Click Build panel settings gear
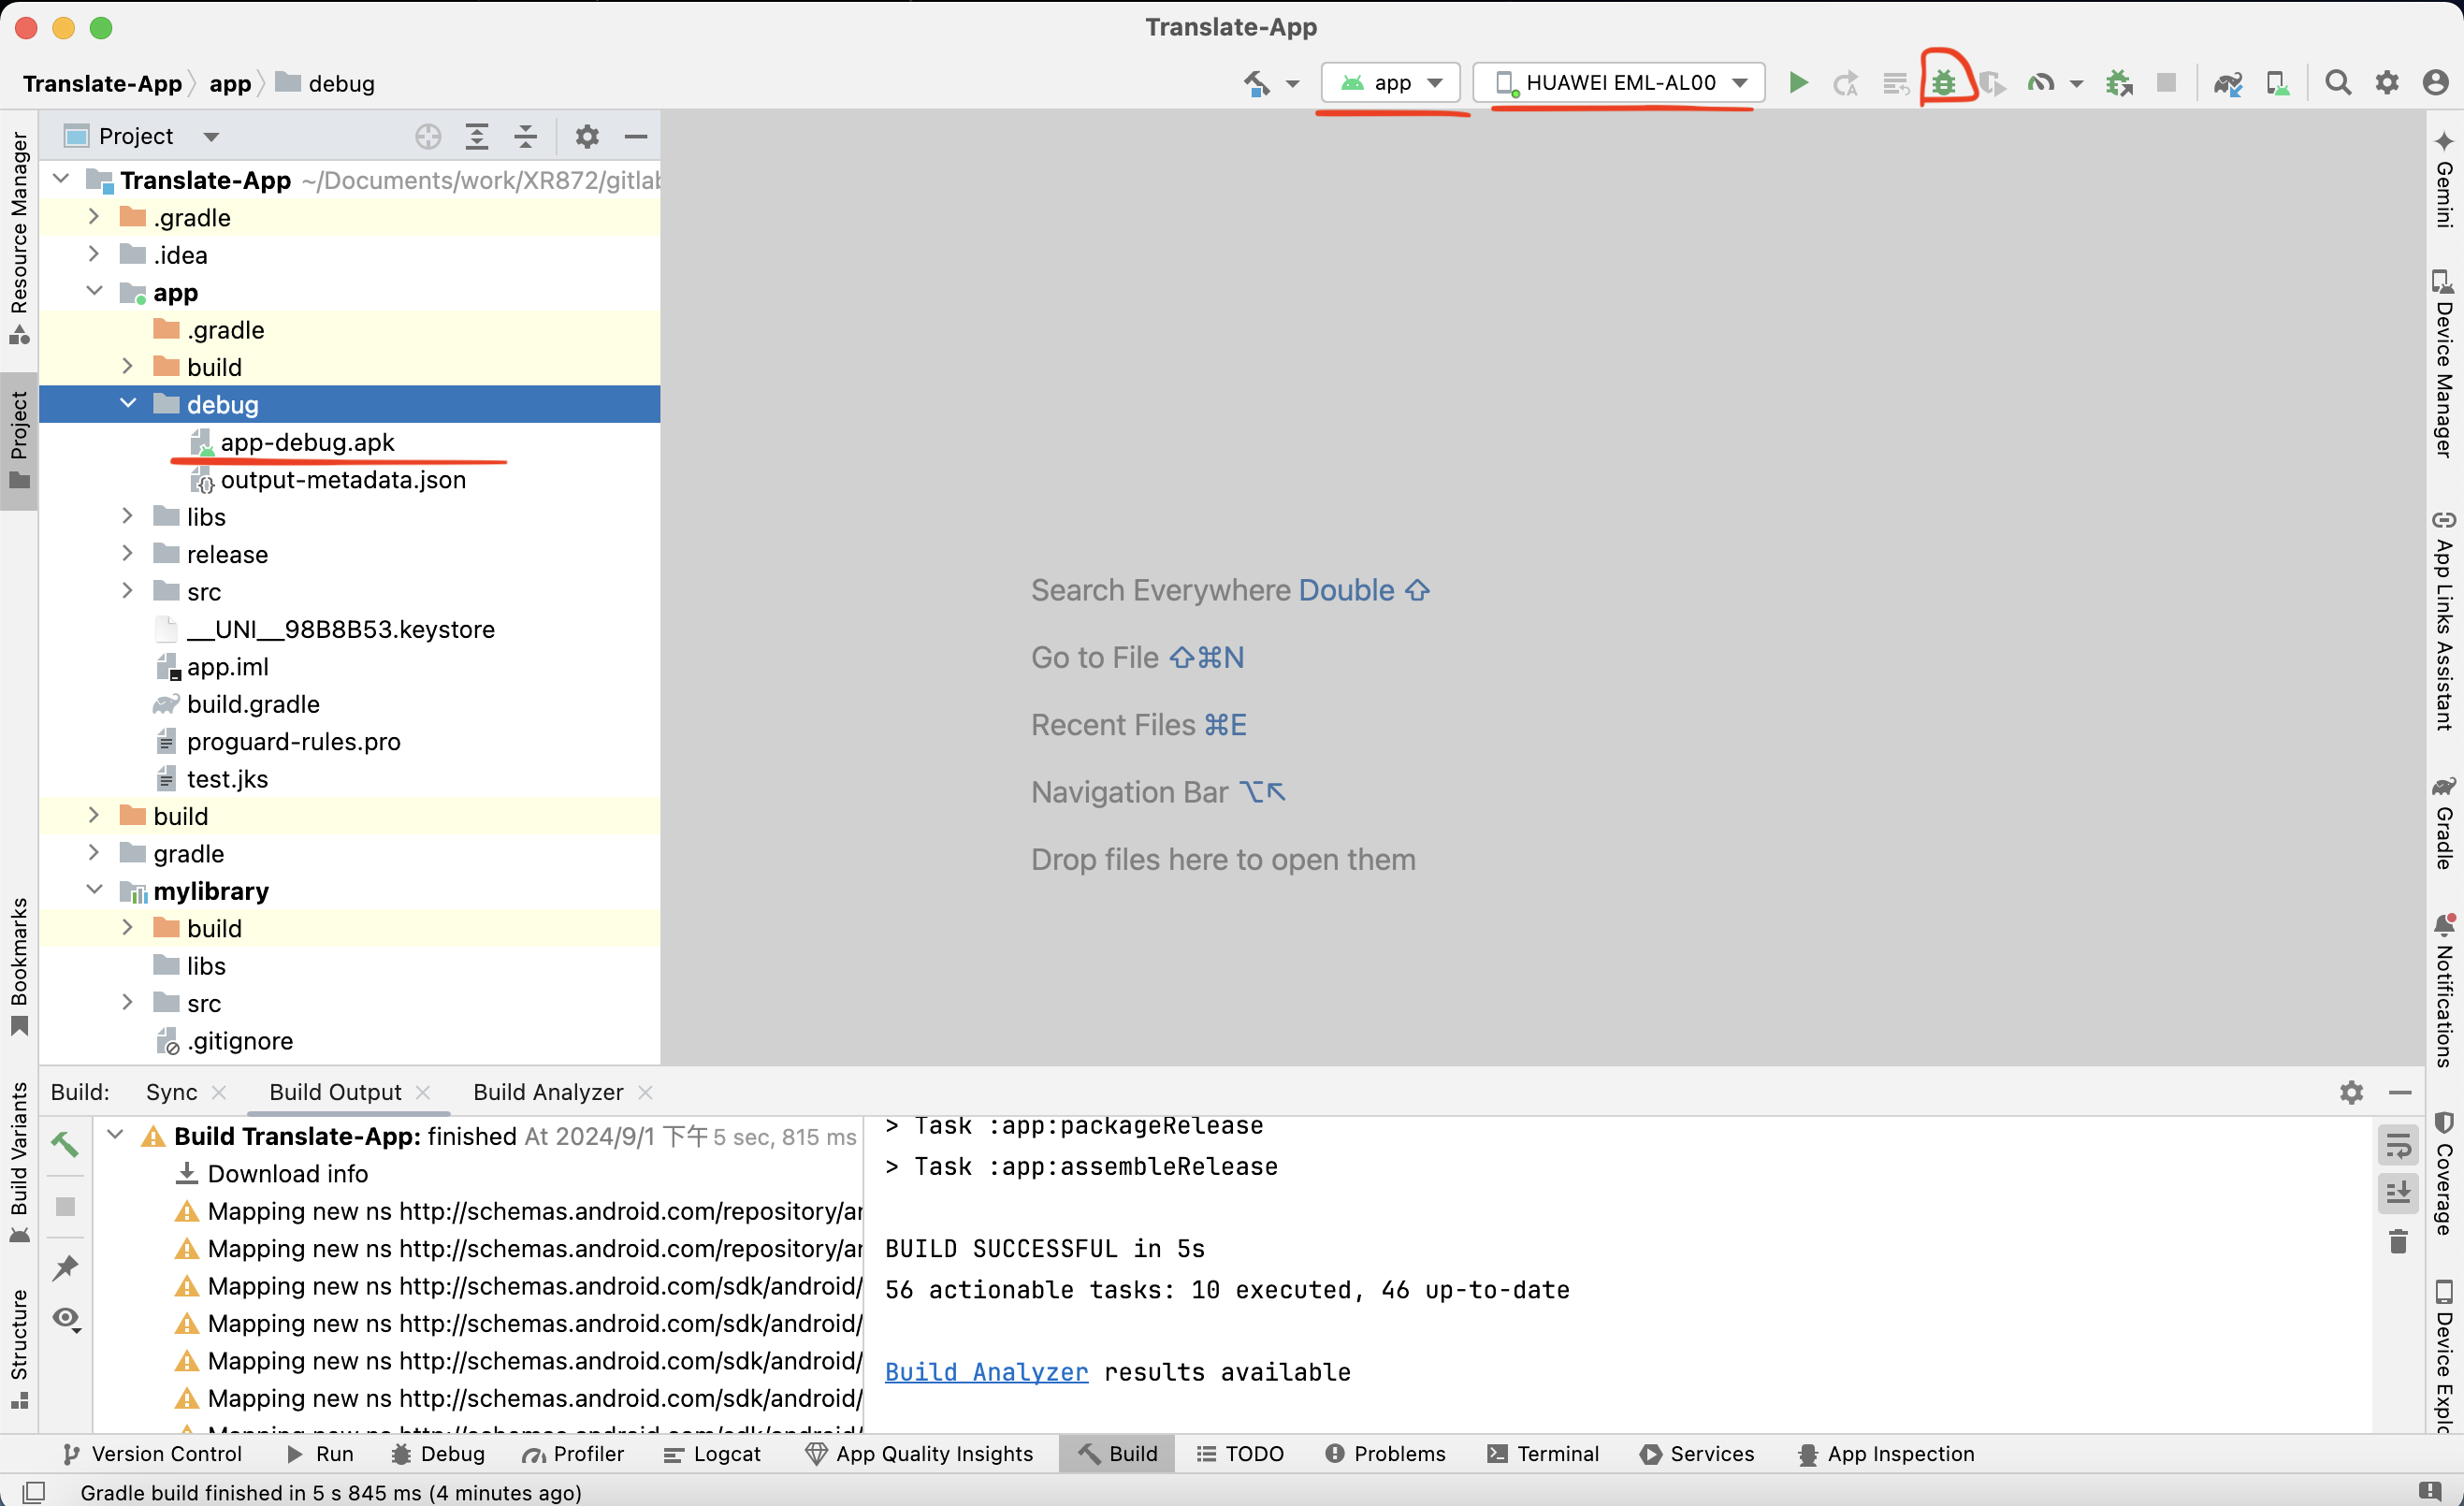Viewport: 2464px width, 1506px height. point(2351,1092)
